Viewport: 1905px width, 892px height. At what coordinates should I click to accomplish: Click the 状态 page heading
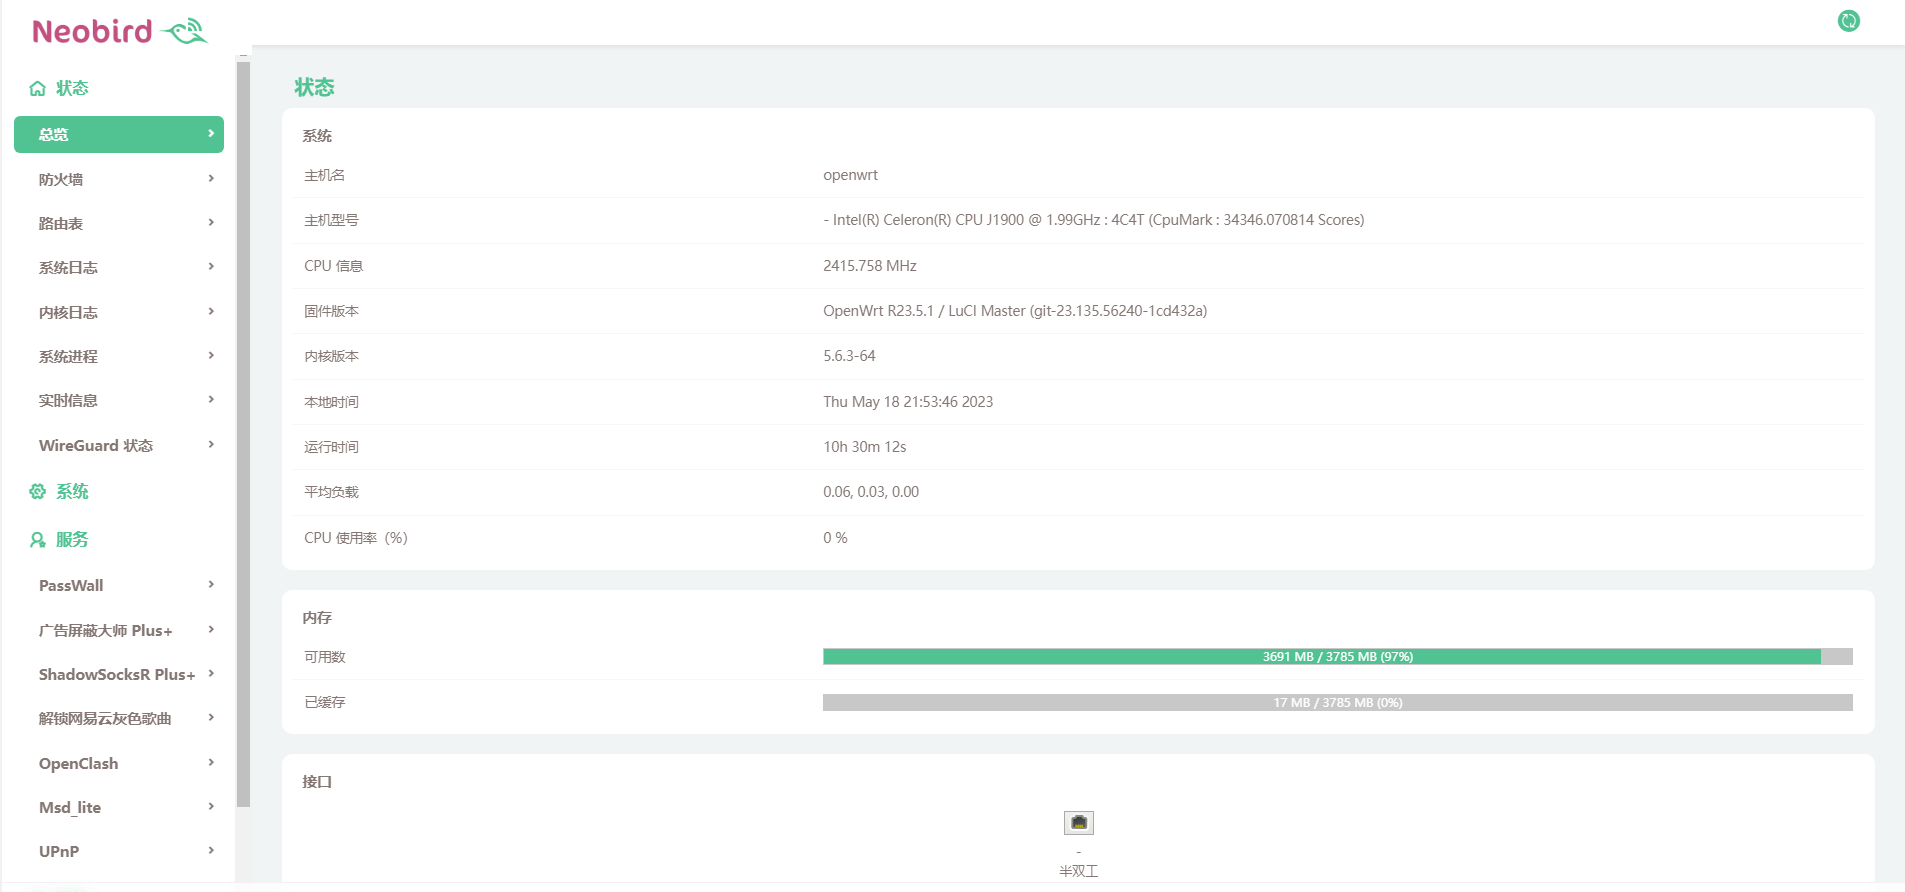click(x=314, y=87)
